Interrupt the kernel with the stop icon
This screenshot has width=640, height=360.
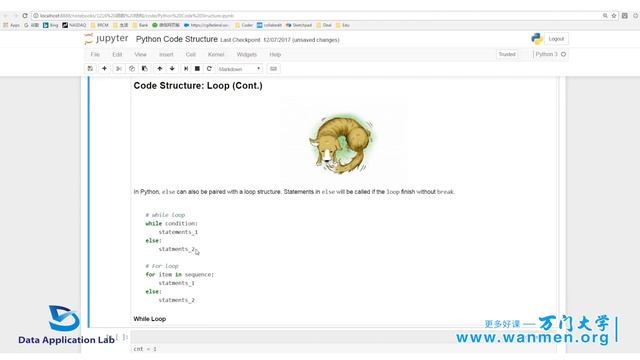coord(197,69)
